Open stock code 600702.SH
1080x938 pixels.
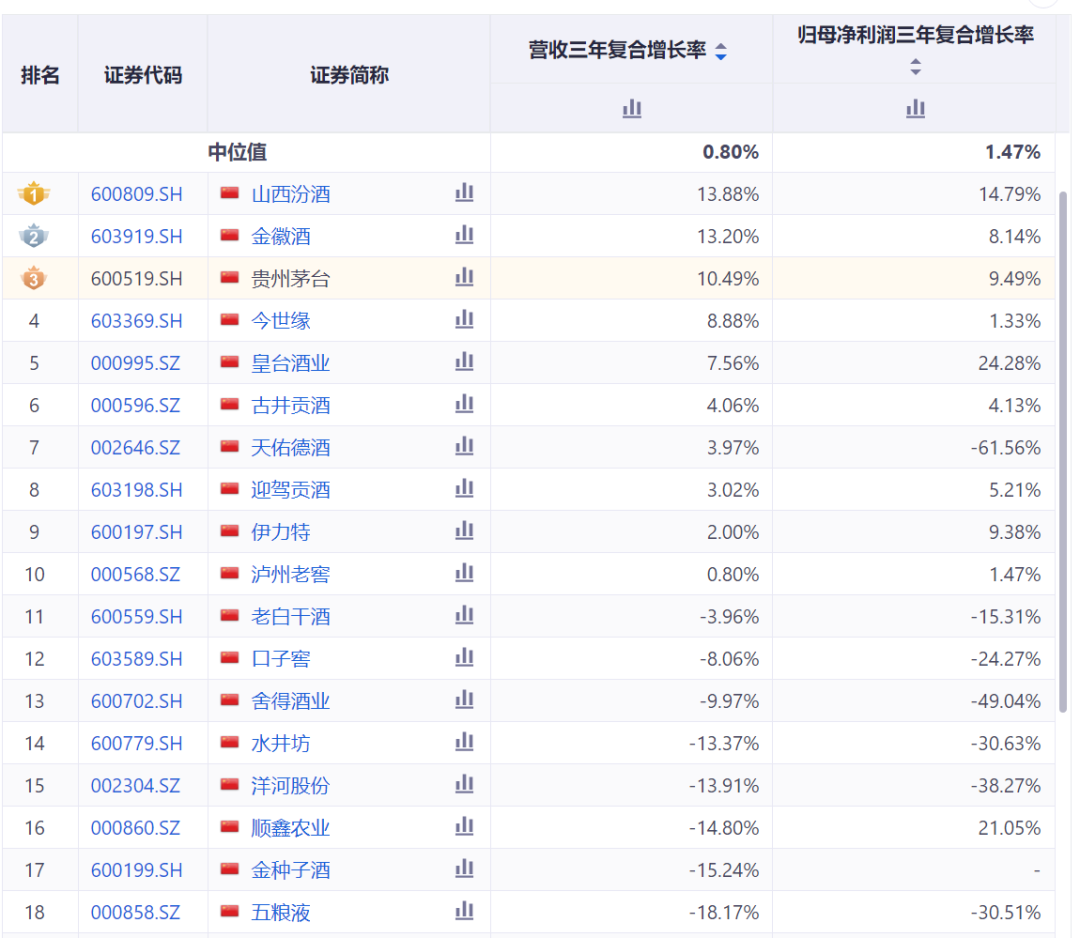(x=136, y=701)
